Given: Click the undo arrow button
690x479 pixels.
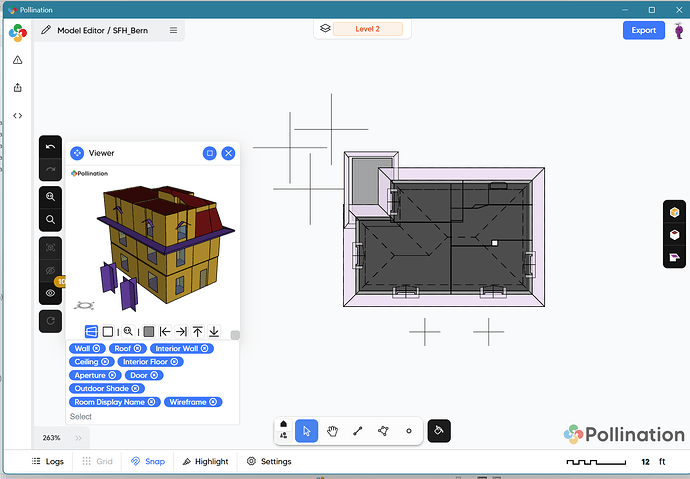Looking at the screenshot, I should click(51, 147).
